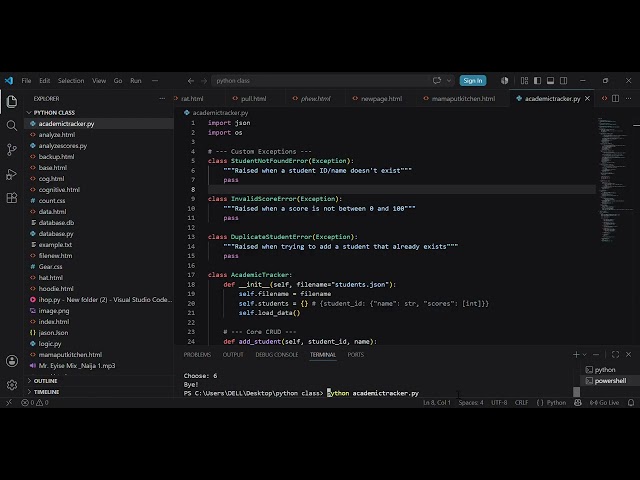This screenshot has height=480, width=640.
Task: Open the Manage gear icon
Action: (12, 384)
